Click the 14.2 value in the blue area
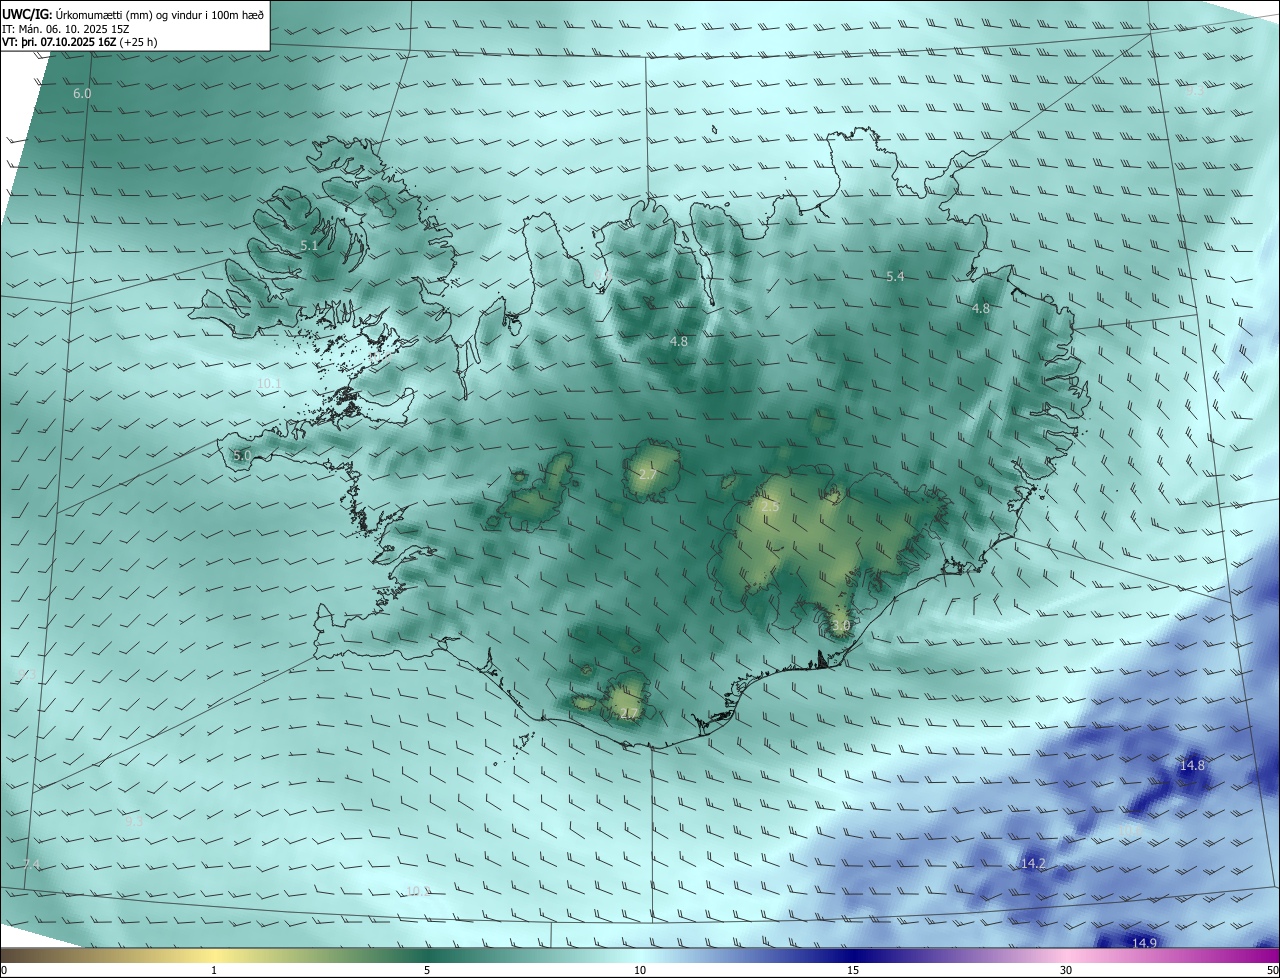Image resolution: width=1280 pixels, height=978 pixels. (1033, 863)
